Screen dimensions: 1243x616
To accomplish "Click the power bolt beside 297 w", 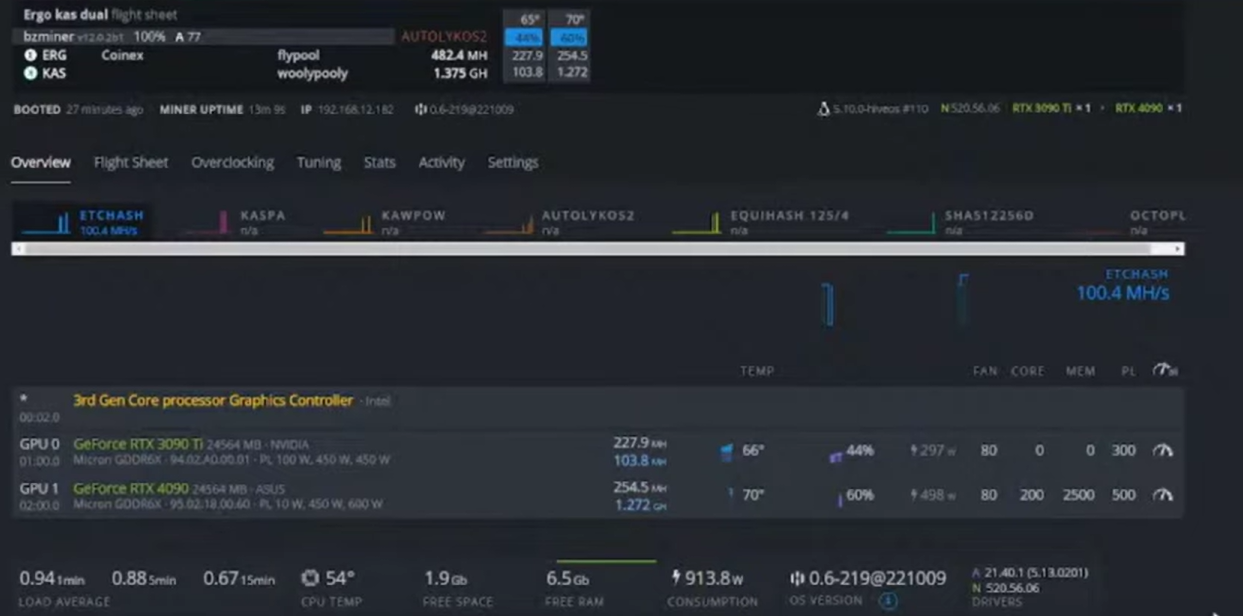I will [914, 451].
